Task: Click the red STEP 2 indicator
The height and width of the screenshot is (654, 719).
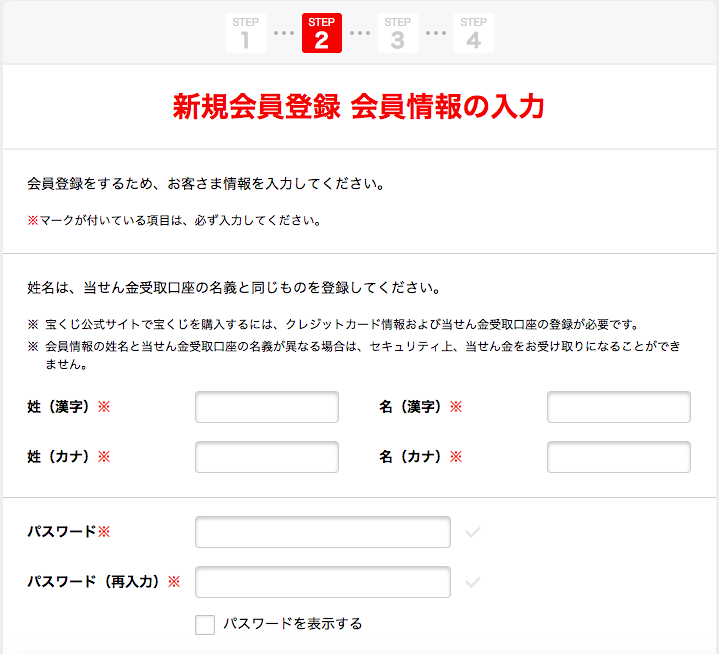Action: [322, 33]
